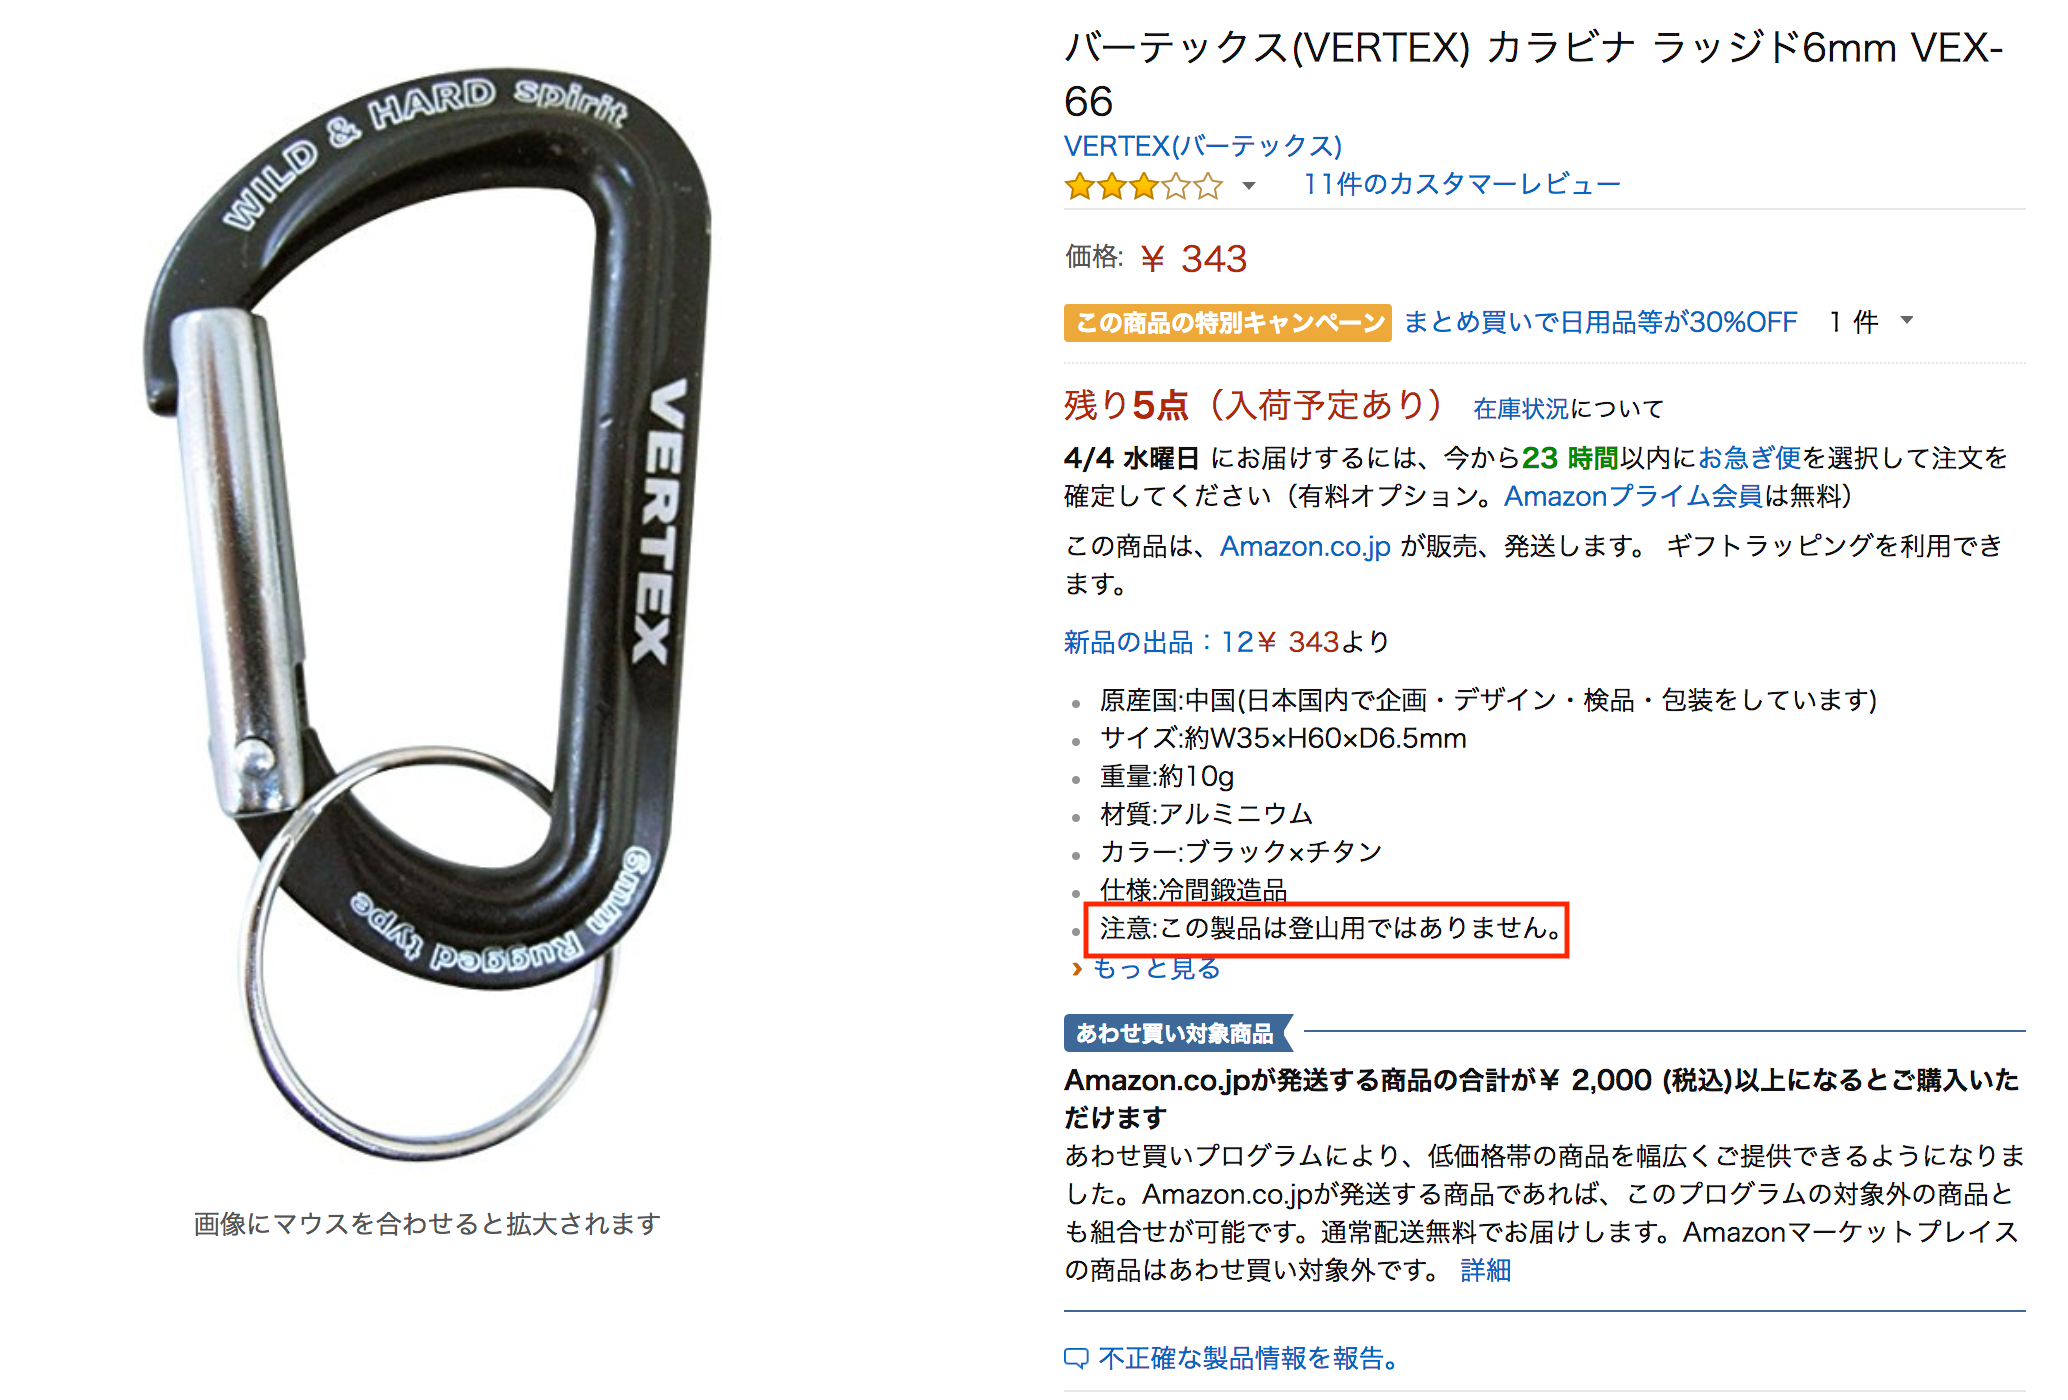Click the Amazon.co.jp seller link
This screenshot has width=2068, height=1400.
click(x=1305, y=546)
